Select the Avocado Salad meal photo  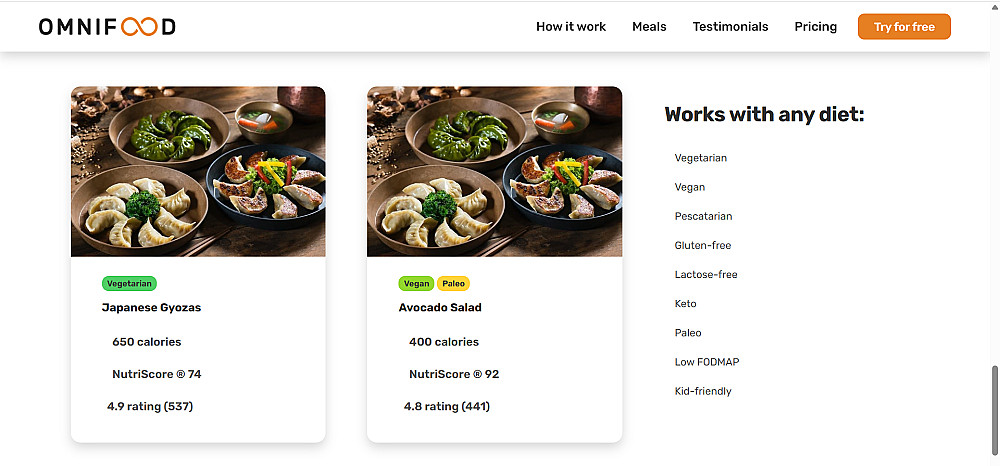494,171
